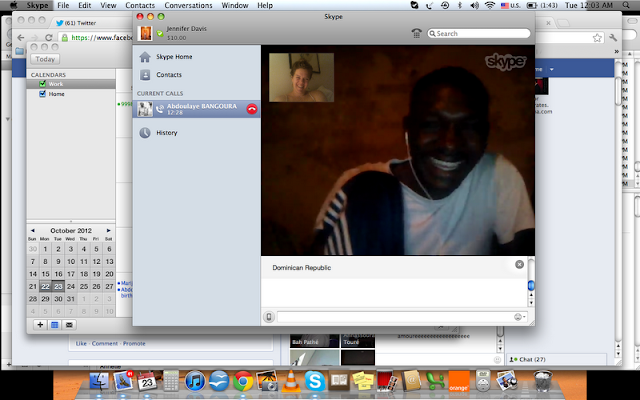This screenshot has width=640, height=400.
Task: Open Skype from the Dock
Action: pyautogui.click(x=315, y=381)
